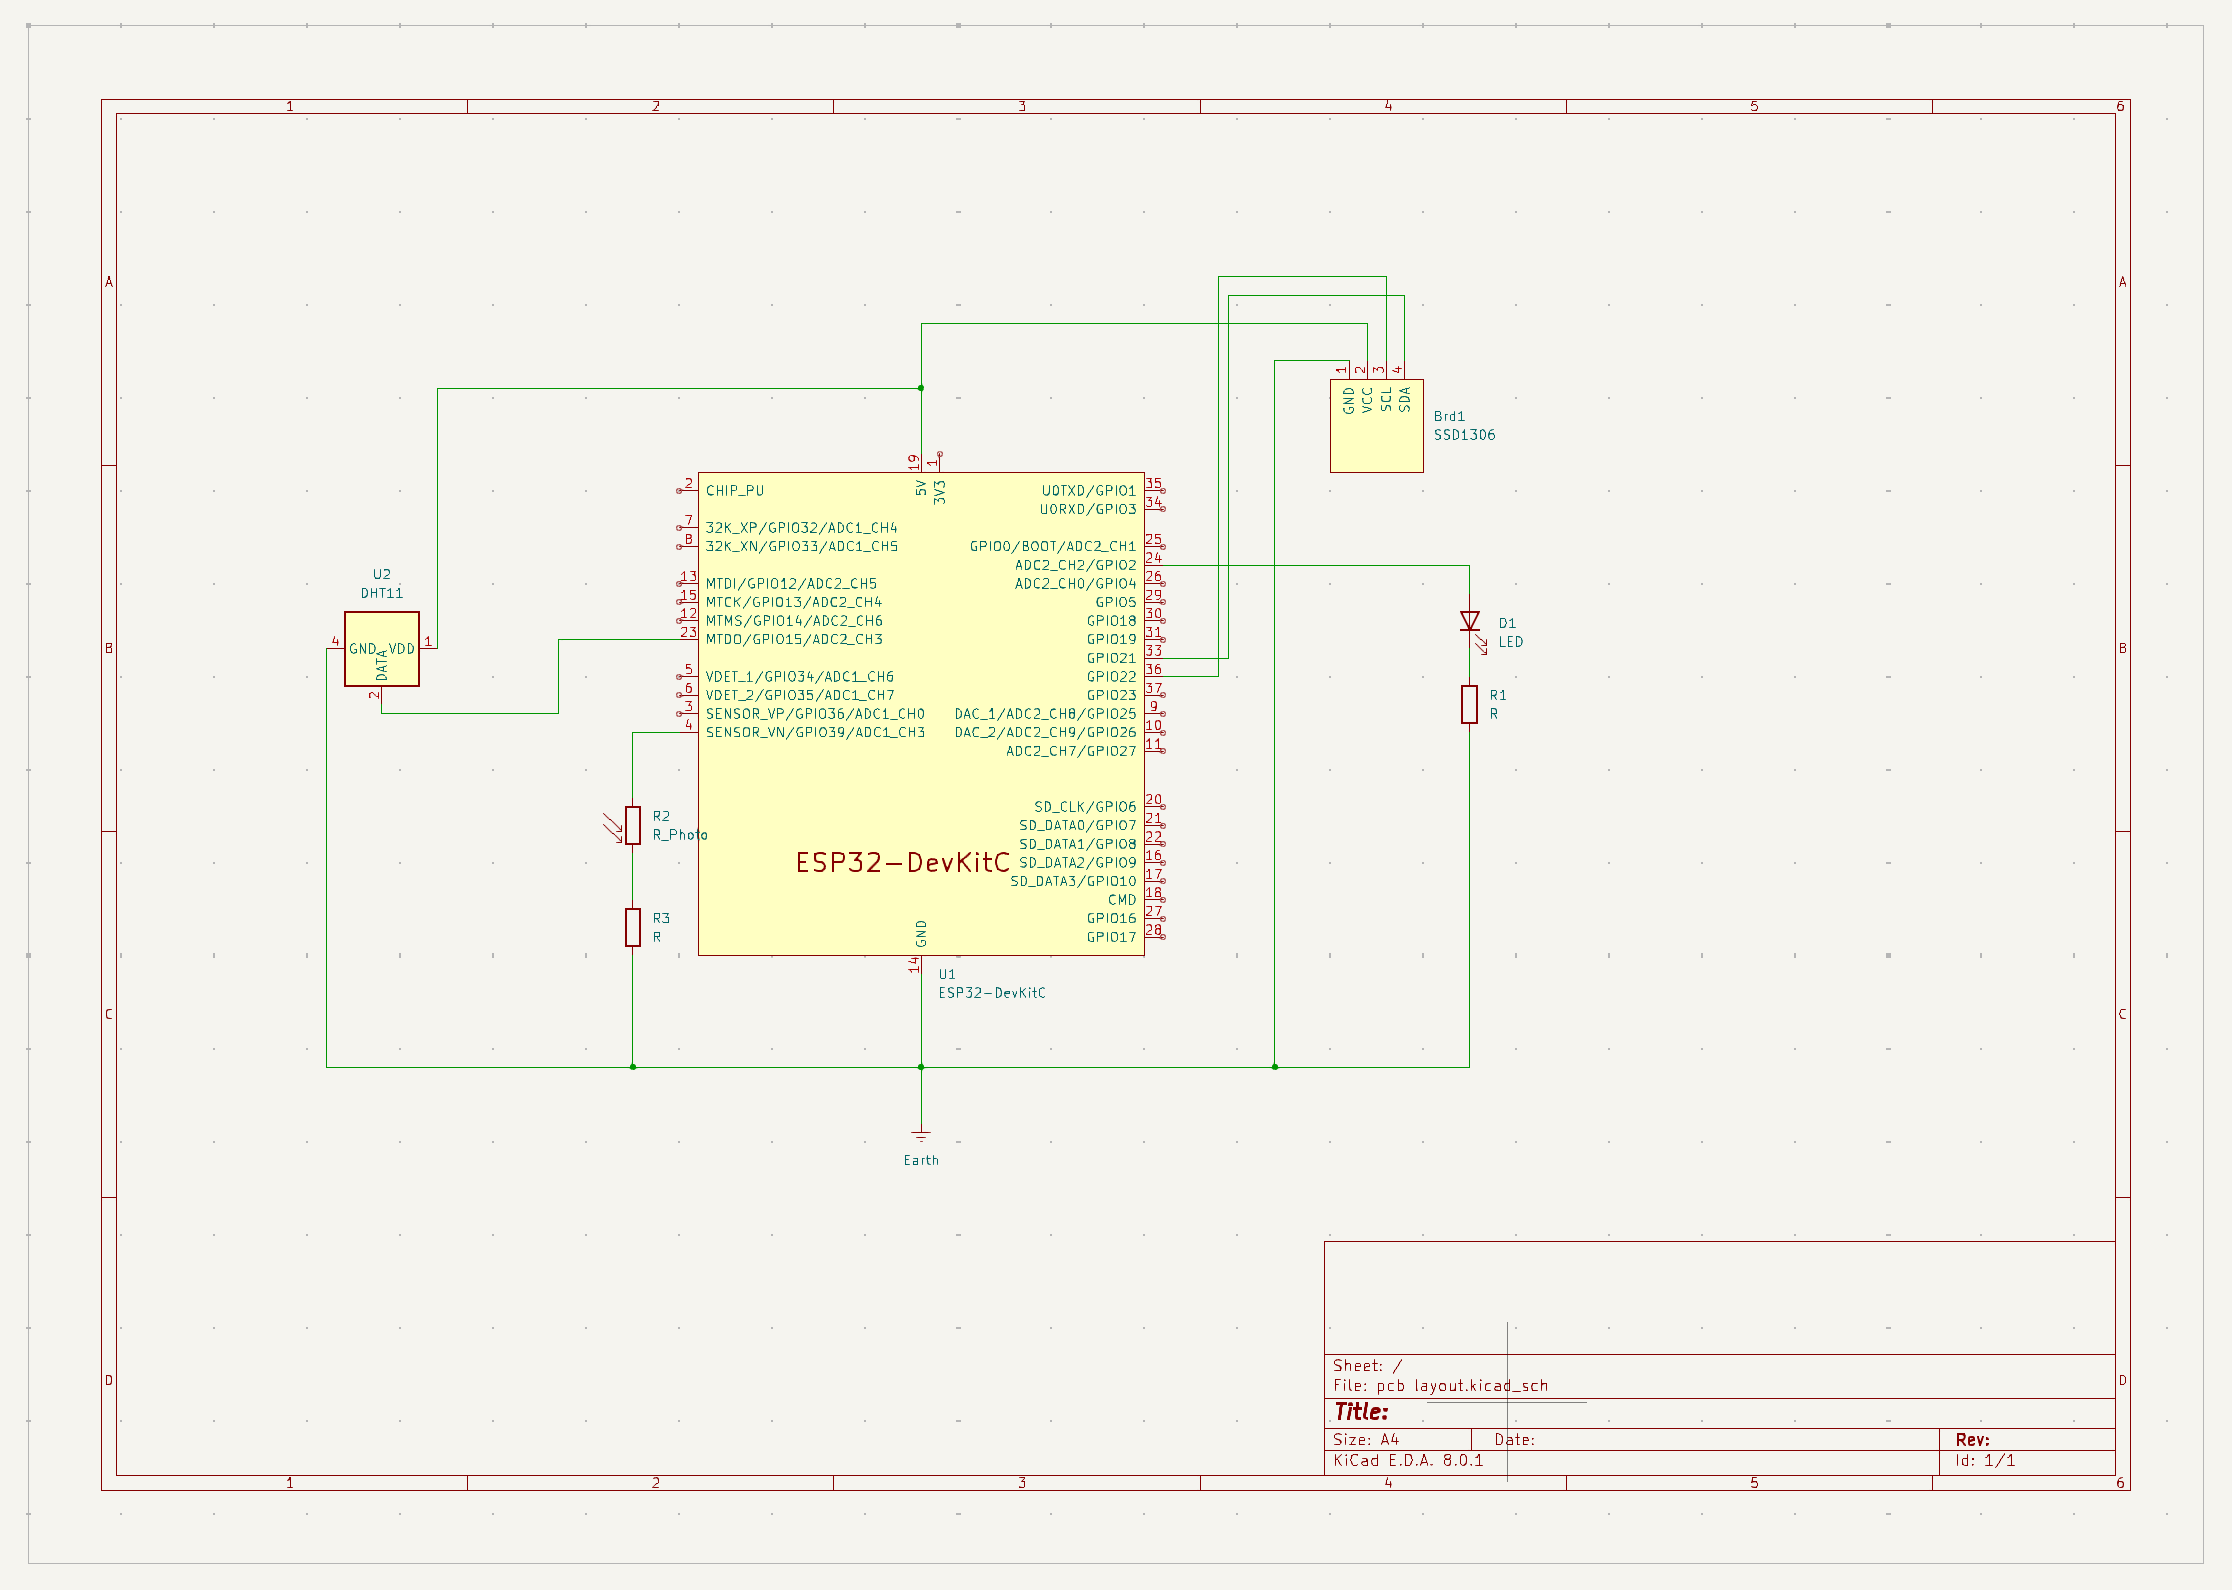Click the 3V3 pin label on ESP32
2232x1590 pixels.
(939, 492)
